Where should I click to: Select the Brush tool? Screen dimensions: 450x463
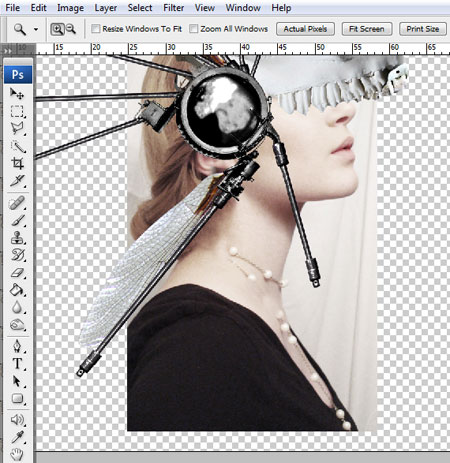[x=17, y=220]
